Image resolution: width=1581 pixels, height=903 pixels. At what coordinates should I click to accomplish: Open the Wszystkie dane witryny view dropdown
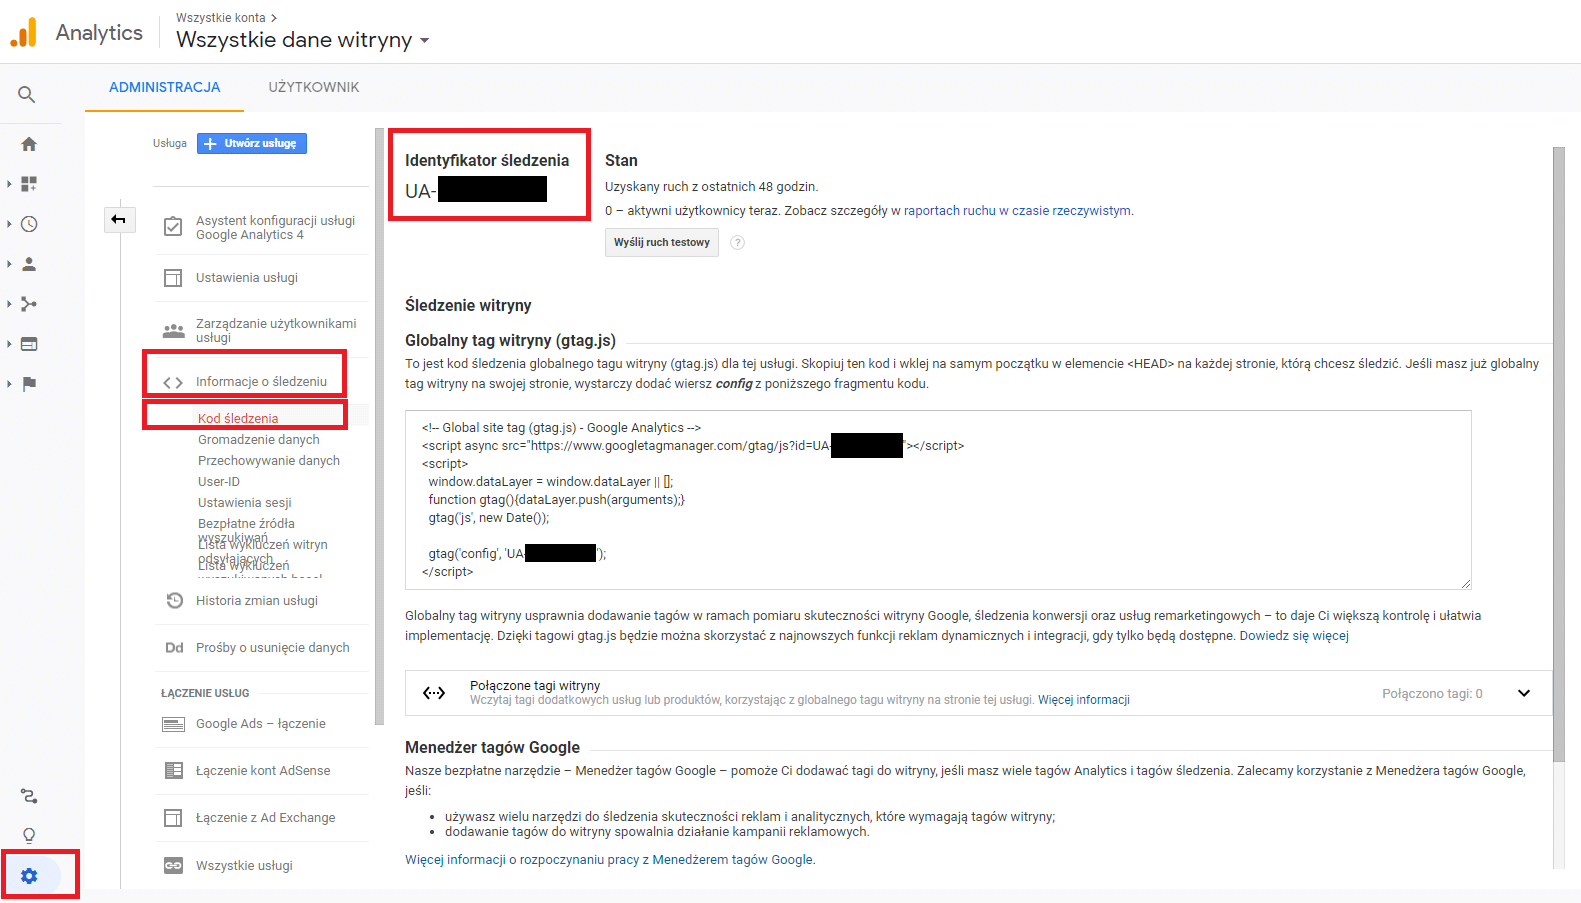pos(303,40)
